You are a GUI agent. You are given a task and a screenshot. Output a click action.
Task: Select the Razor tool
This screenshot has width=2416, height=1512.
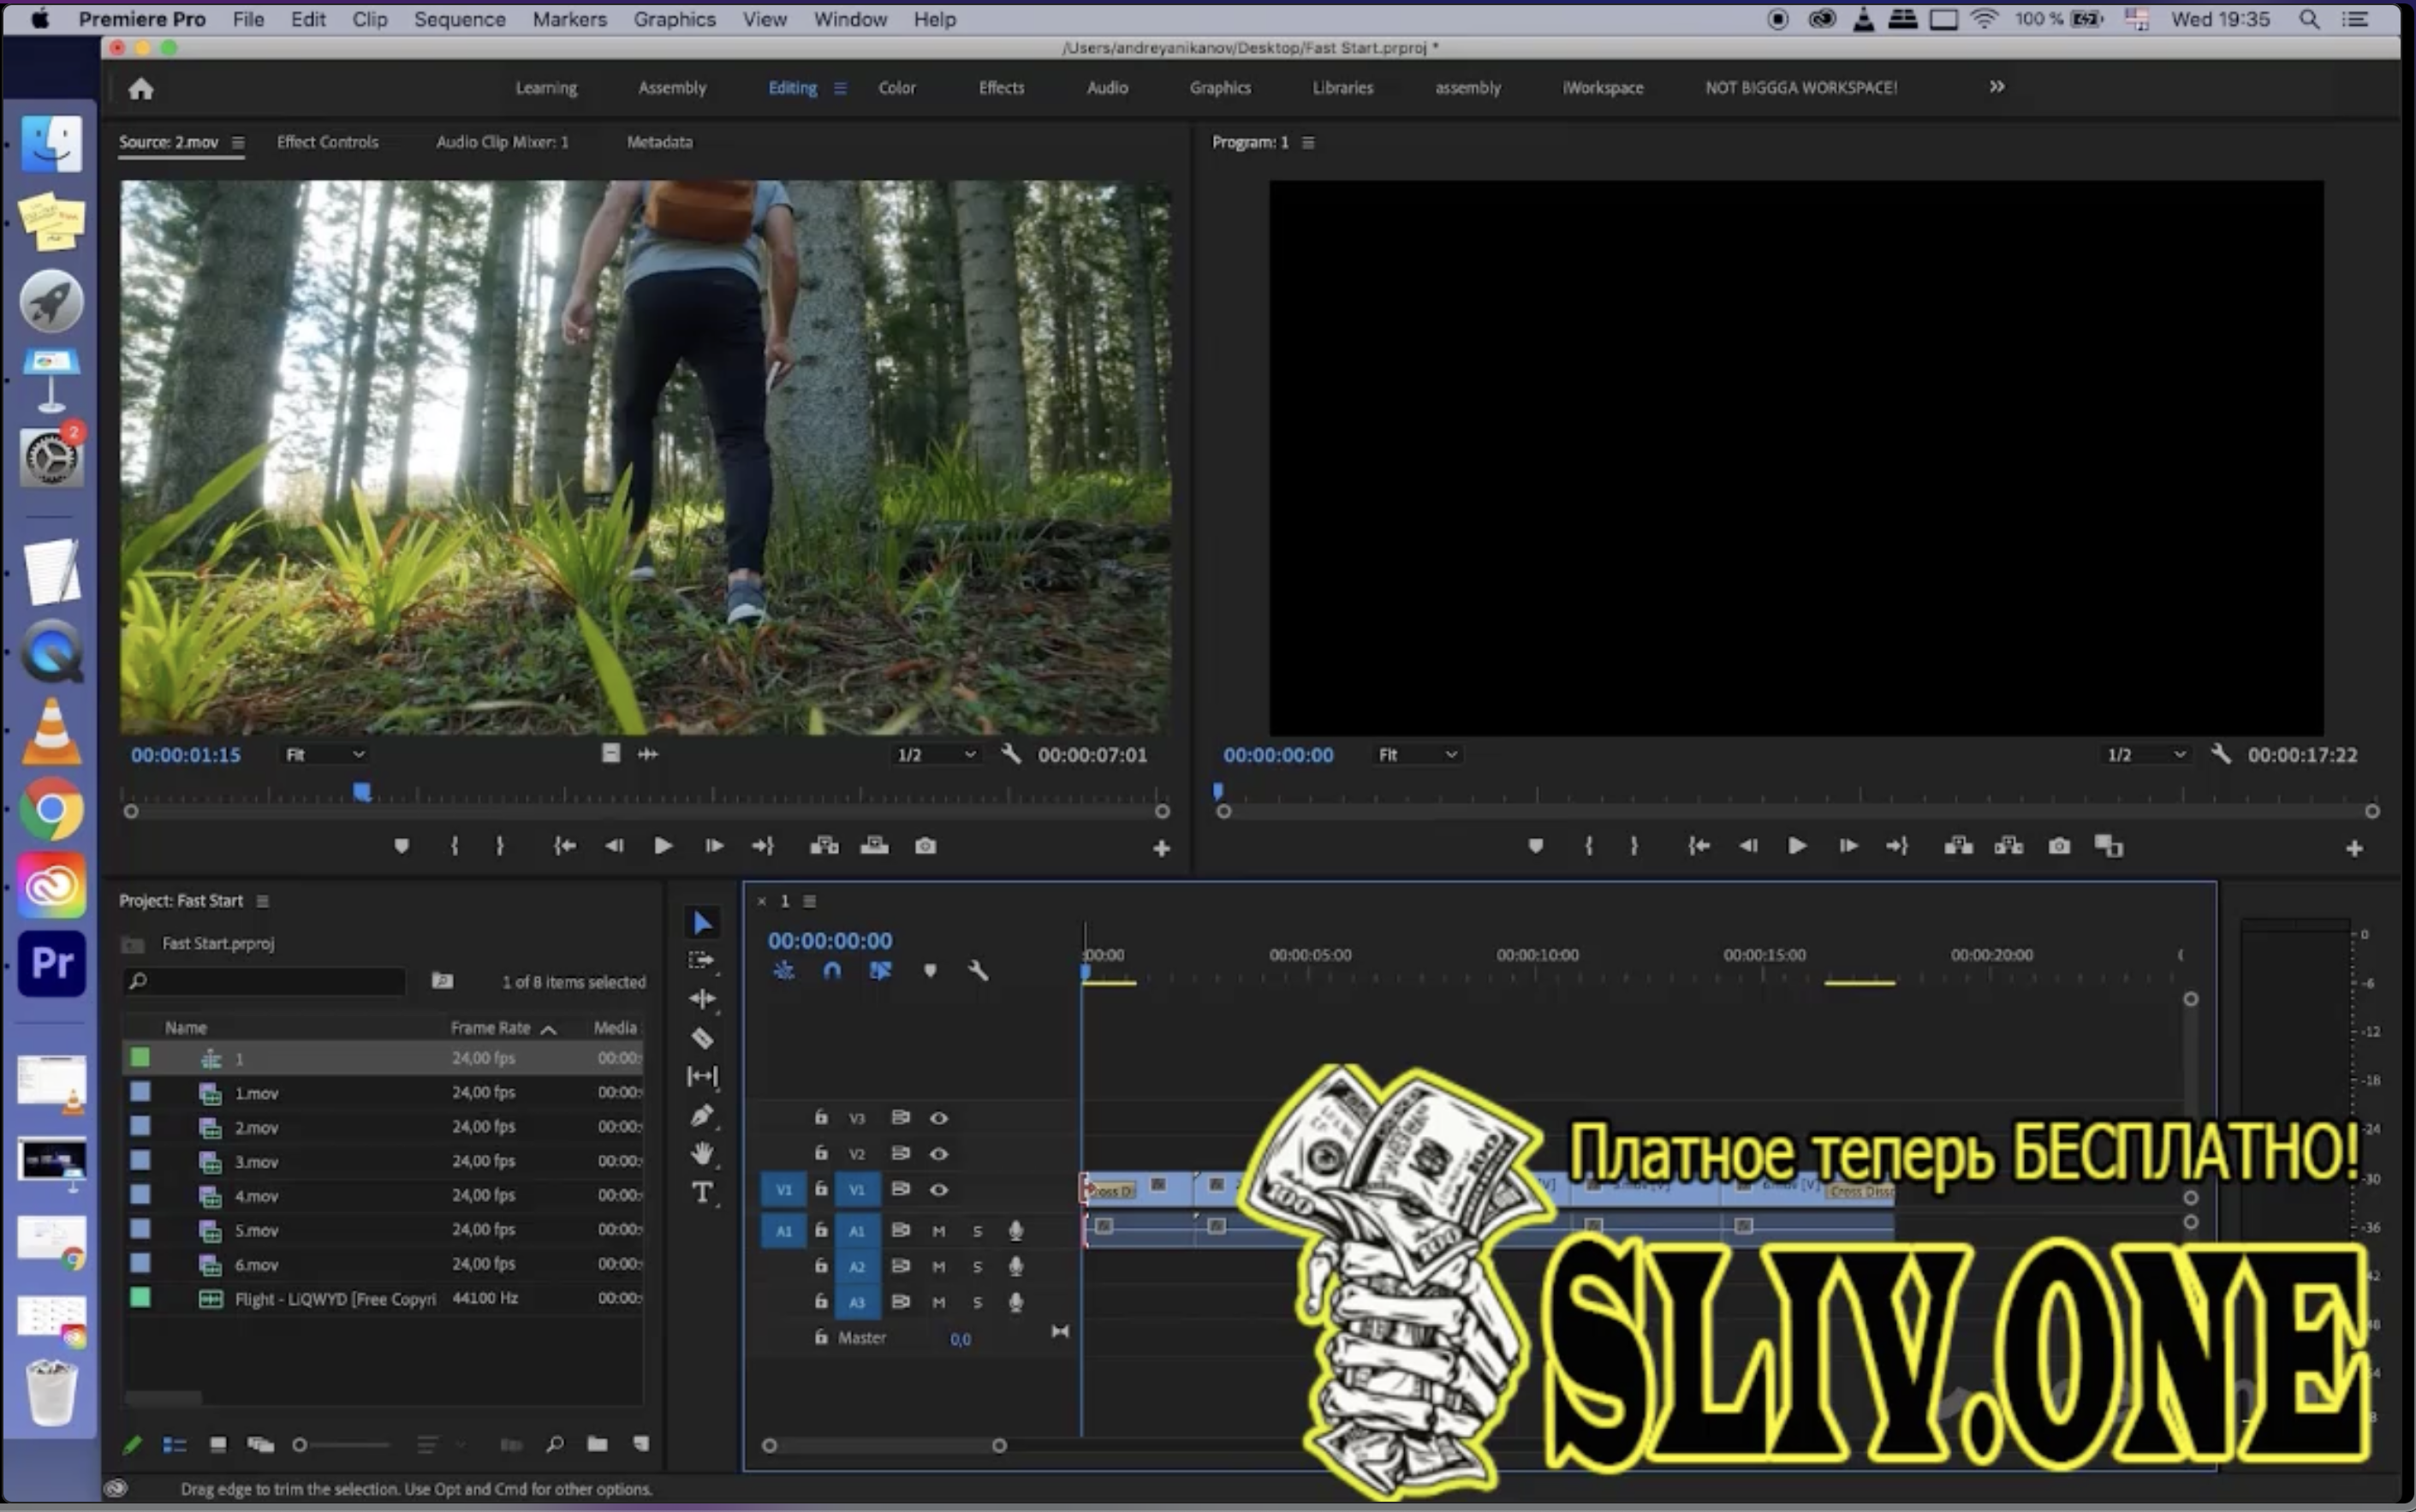(x=702, y=1038)
